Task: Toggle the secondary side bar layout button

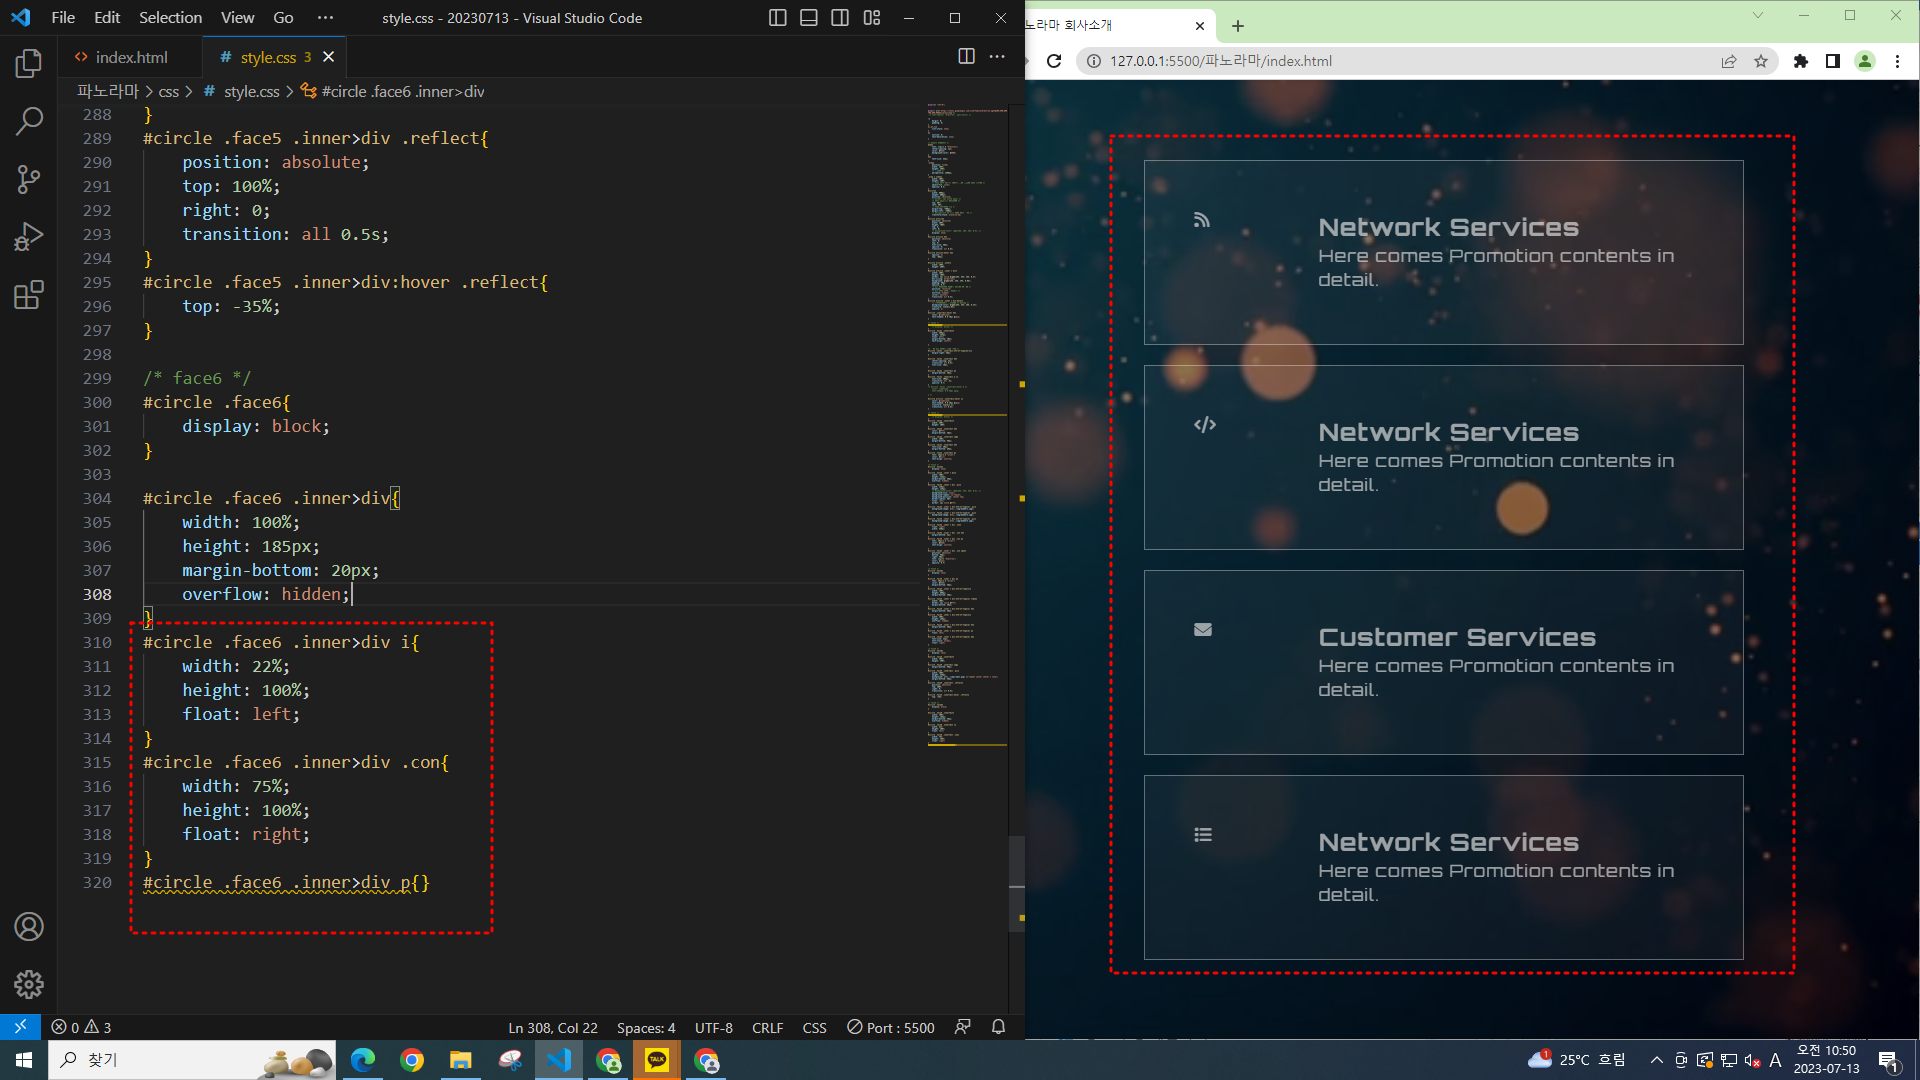Action: point(840,18)
